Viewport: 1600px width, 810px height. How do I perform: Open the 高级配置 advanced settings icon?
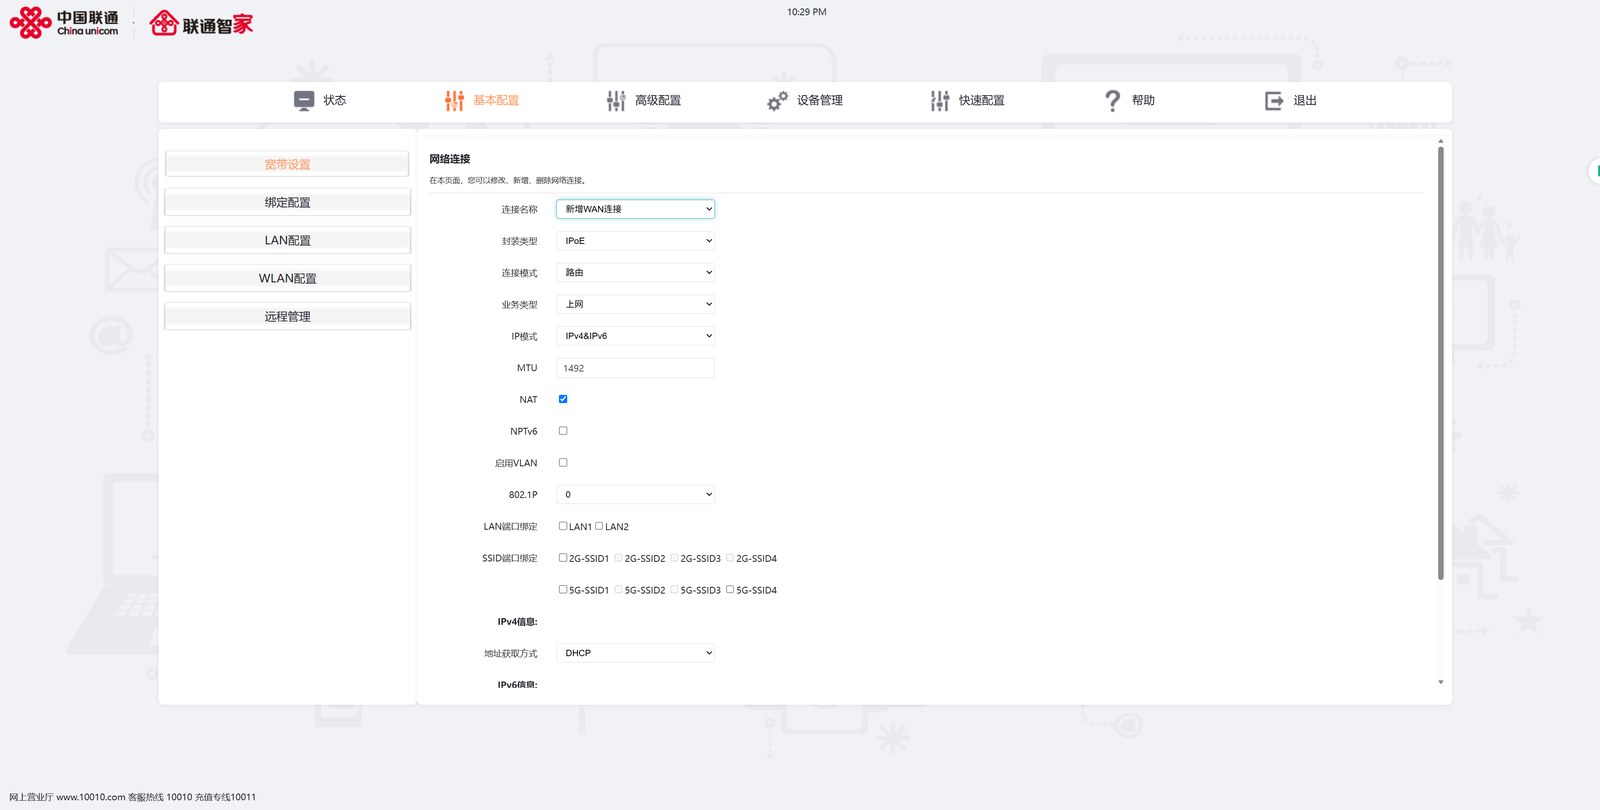point(616,100)
